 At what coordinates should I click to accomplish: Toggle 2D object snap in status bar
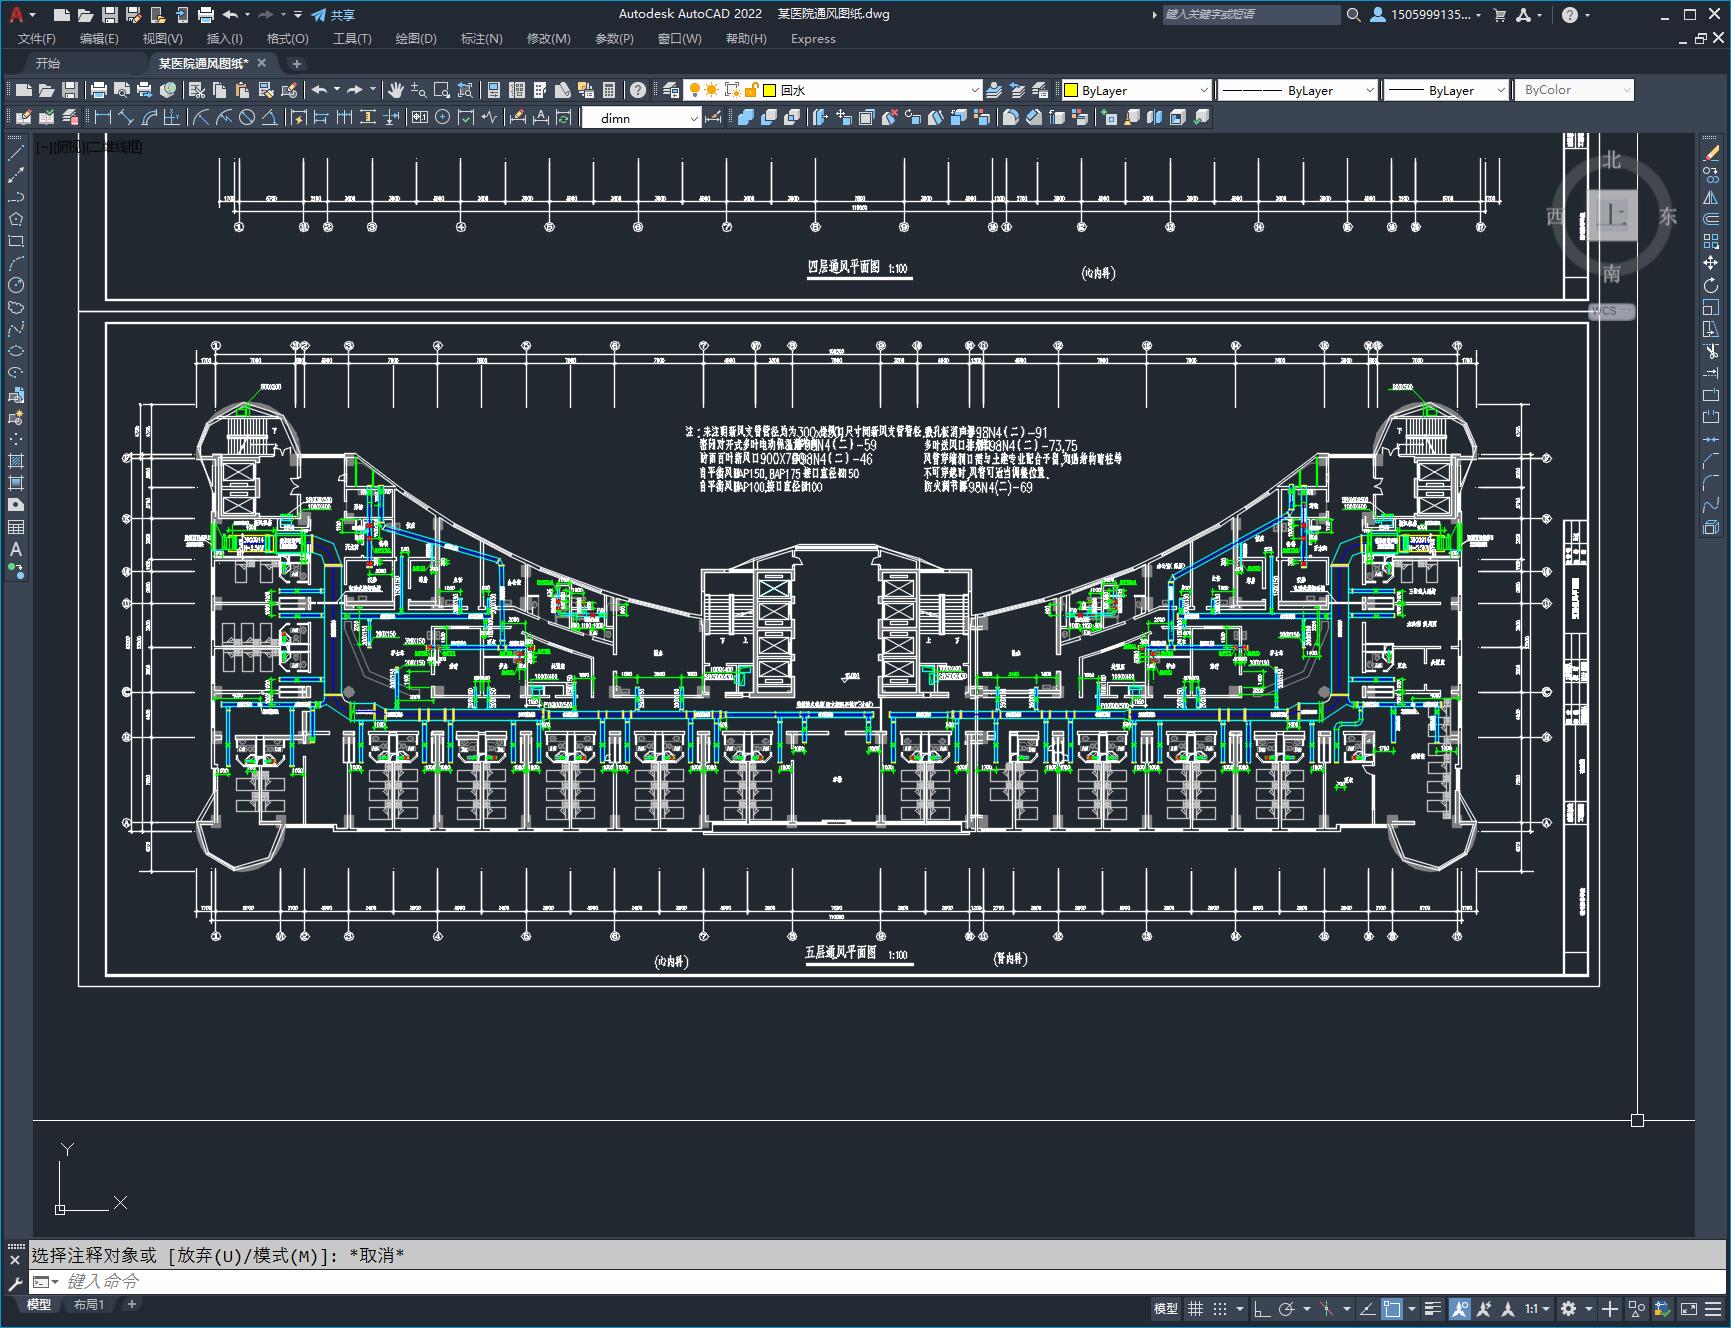click(x=1392, y=1308)
